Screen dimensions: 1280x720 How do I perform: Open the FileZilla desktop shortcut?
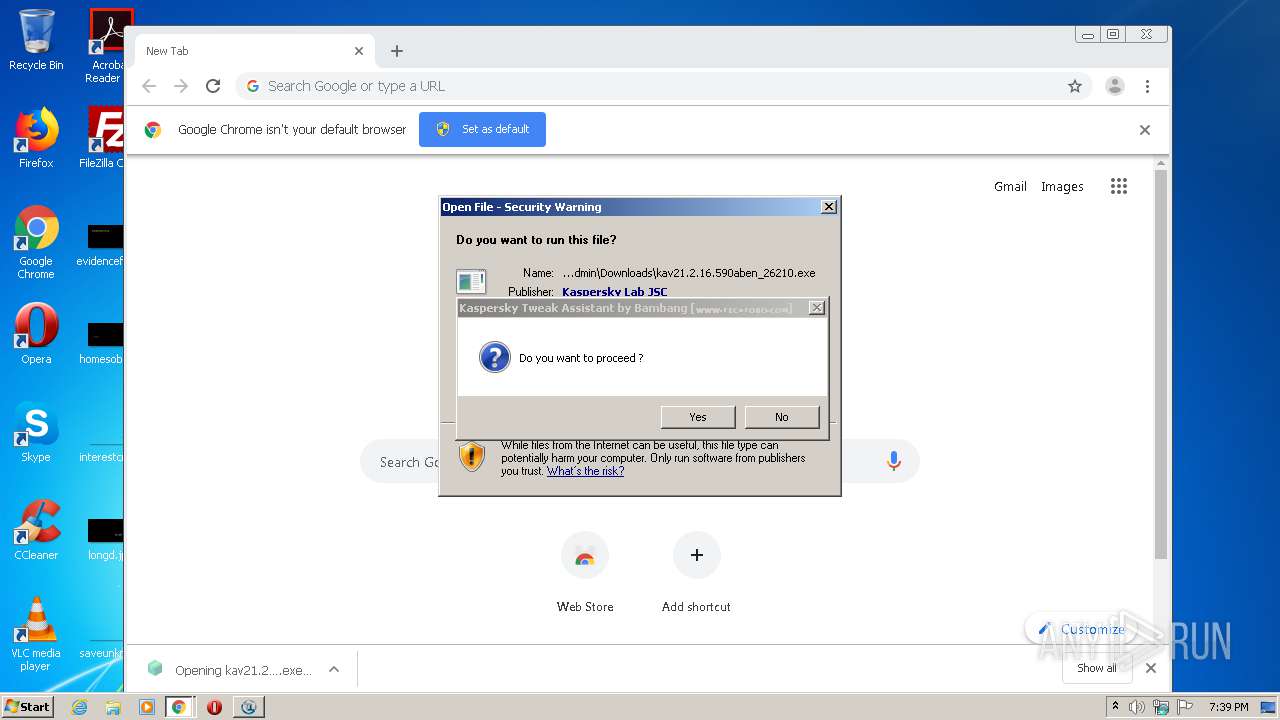pyautogui.click(x=104, y=138)
